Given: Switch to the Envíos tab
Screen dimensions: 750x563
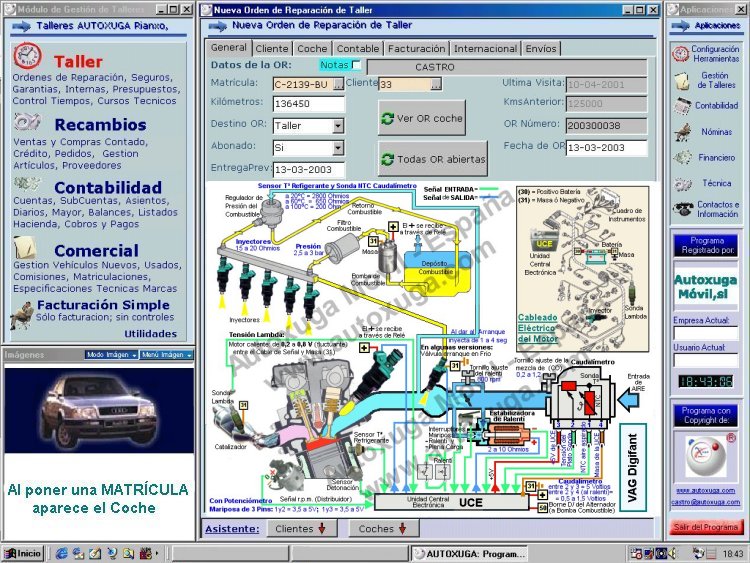Looking at the screenshot, I should (541, 48).
